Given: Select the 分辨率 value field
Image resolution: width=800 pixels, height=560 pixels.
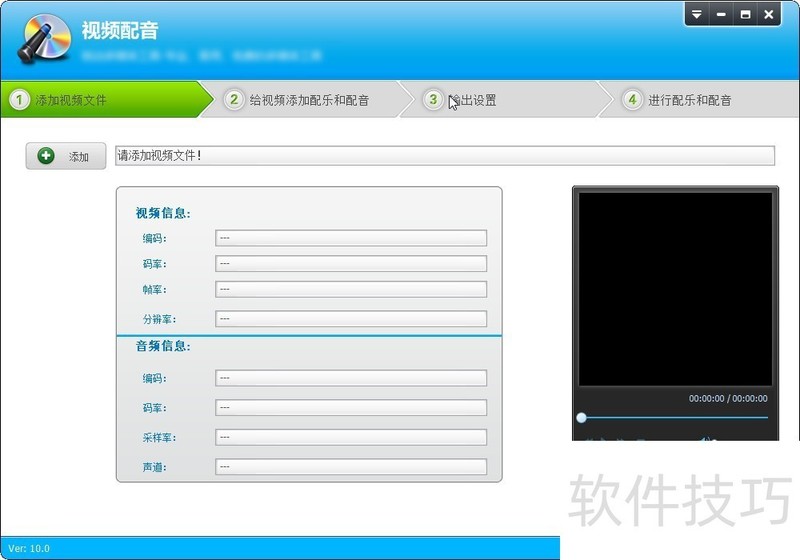Looking at the screenshot, I should [350, 319].
